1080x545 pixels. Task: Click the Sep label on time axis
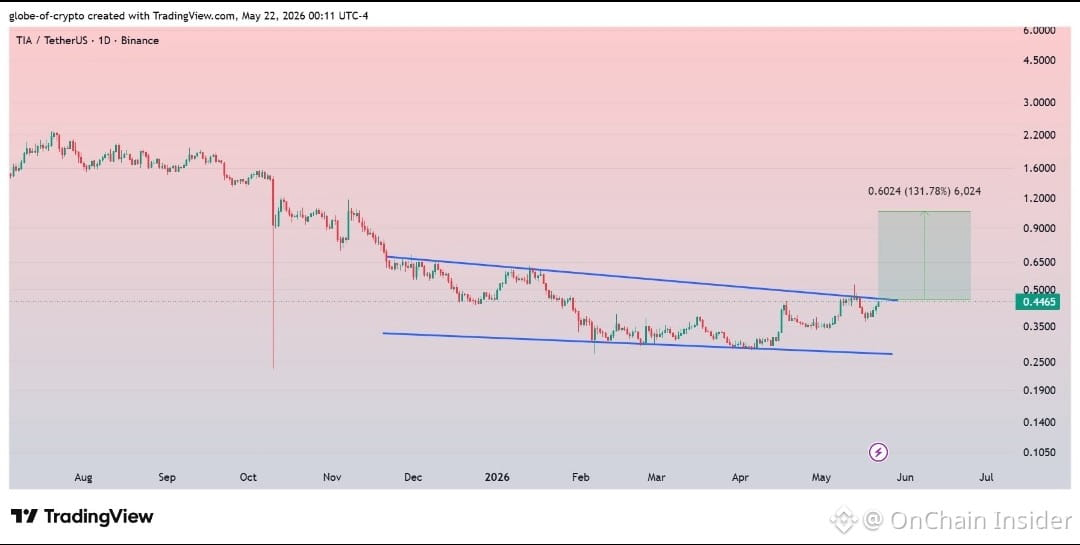click(167, 477)
